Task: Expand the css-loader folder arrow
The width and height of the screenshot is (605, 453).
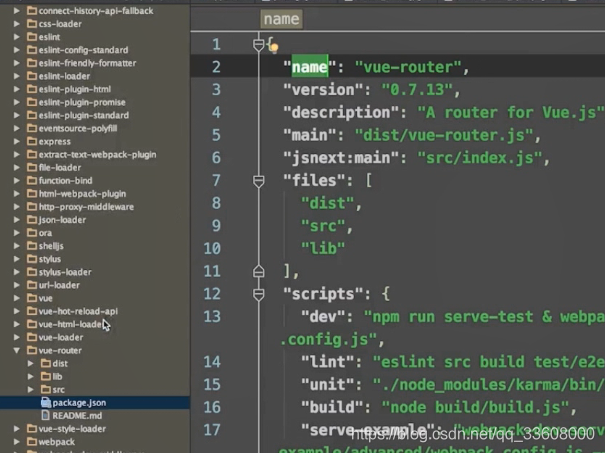Action: [17, 24]
